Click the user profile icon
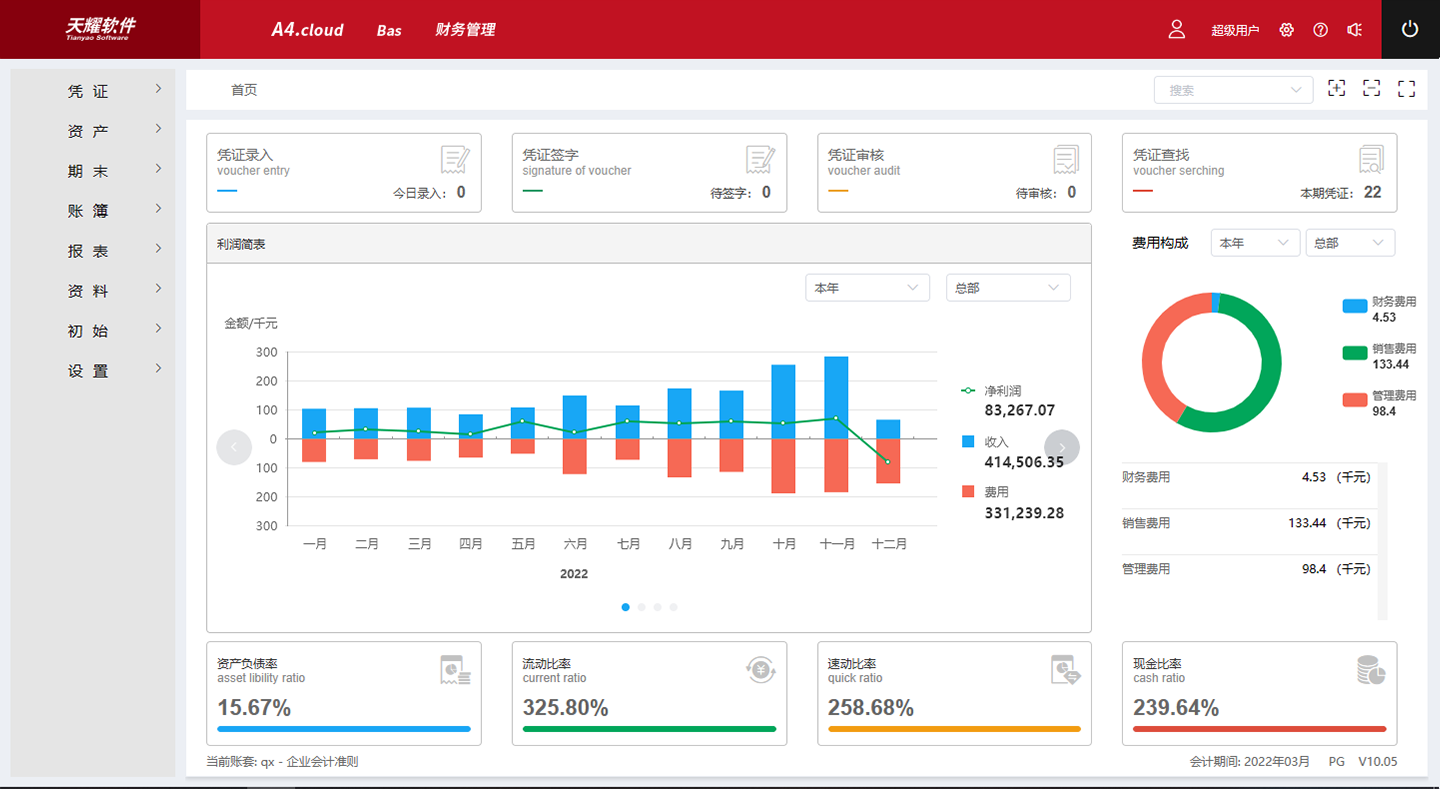This screenshot has height=789, width=1440. click(x=1177, y=29)
